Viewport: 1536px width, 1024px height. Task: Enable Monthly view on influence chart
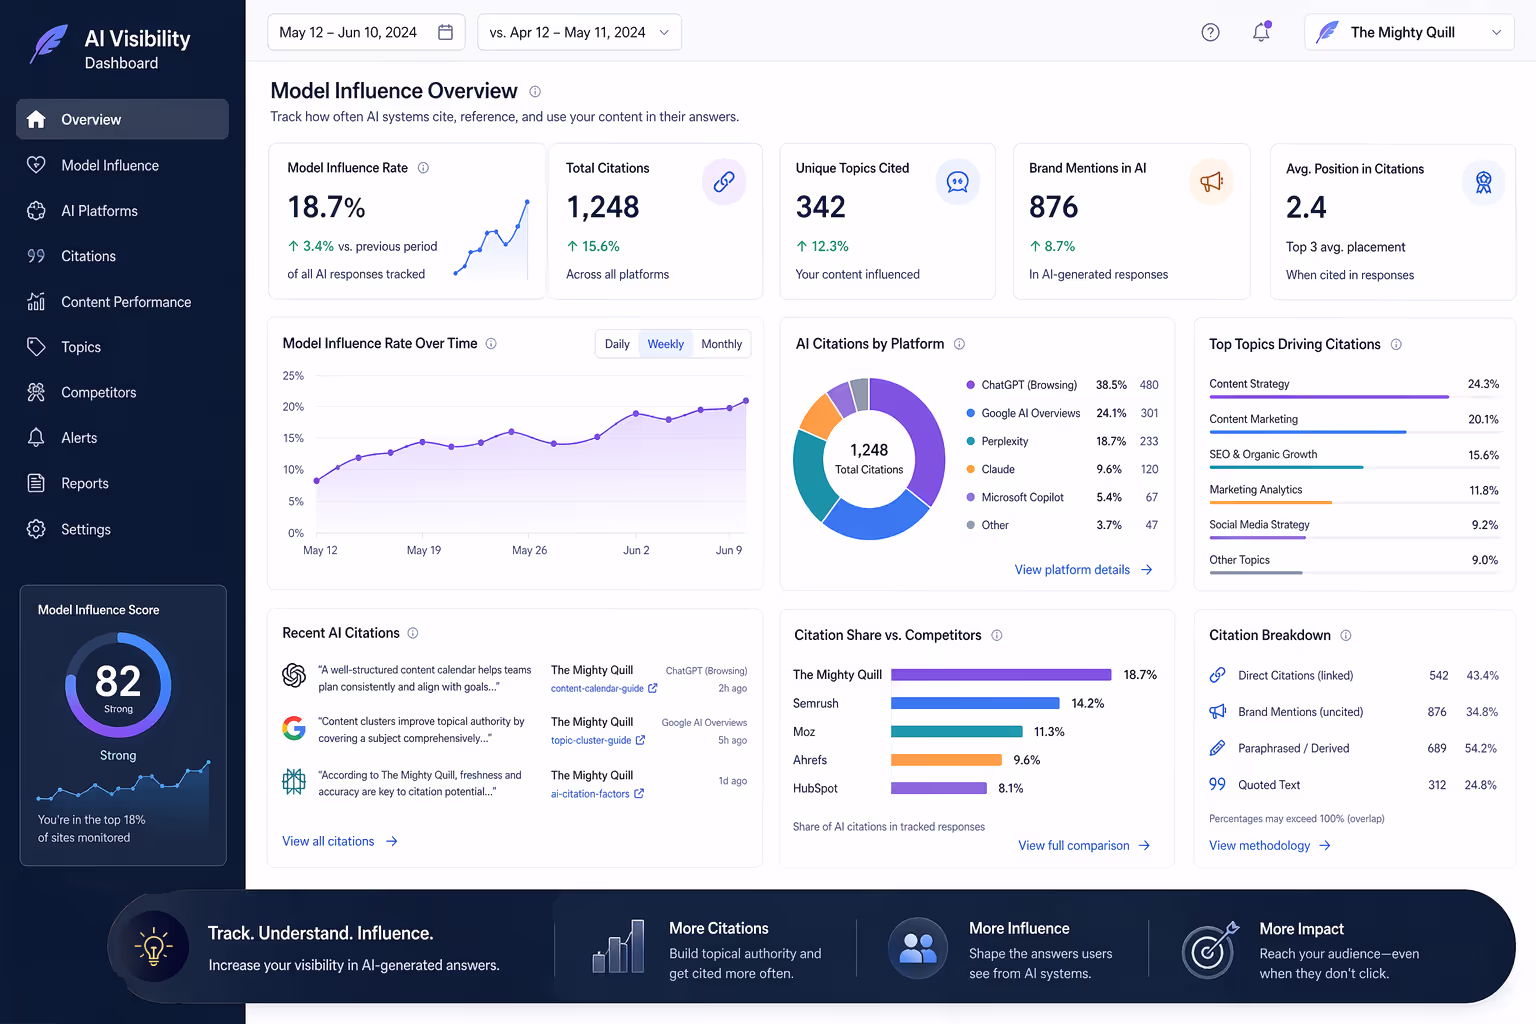click(721, 343)
